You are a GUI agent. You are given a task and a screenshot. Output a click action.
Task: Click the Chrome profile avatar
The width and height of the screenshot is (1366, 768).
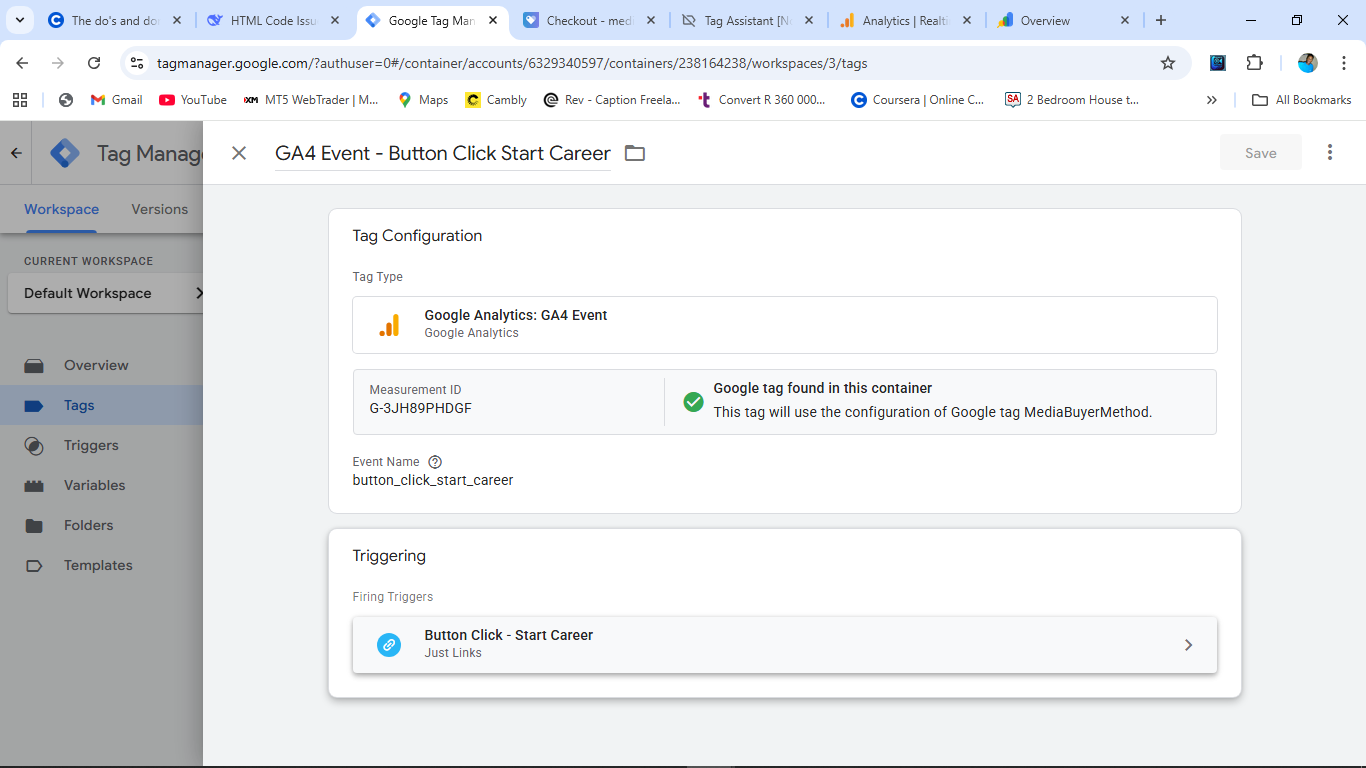(x=1308, y=63)
